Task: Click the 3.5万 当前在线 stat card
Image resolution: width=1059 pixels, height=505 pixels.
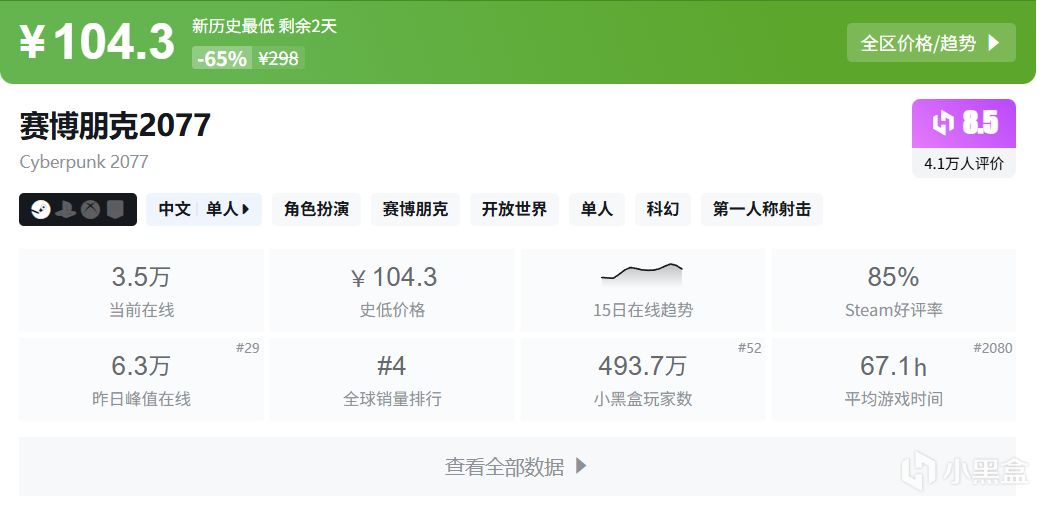Action: point(141,290)
